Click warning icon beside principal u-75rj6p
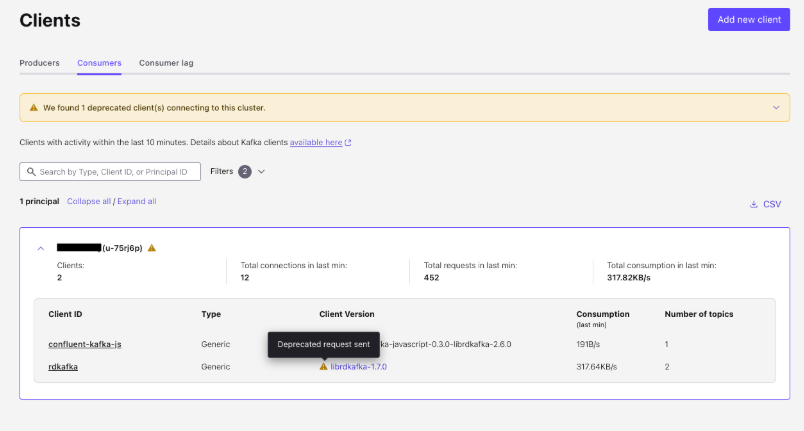The height and width of the screenshot is (431, 804). coord(152,248)
